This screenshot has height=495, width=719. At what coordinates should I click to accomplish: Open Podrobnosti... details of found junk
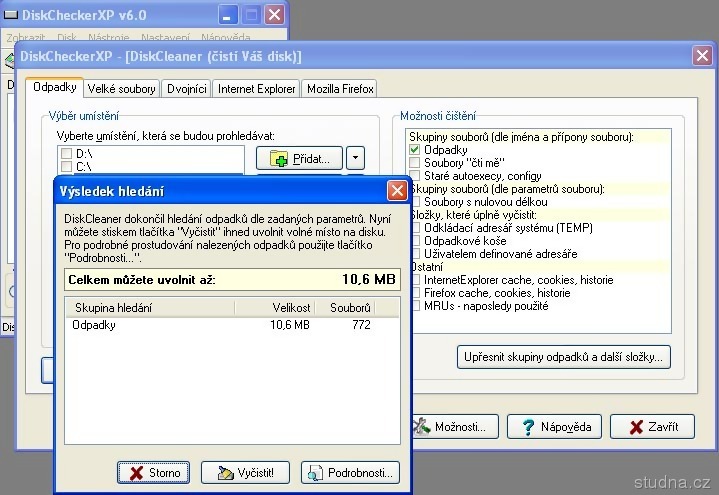click(x=351, y=473)
